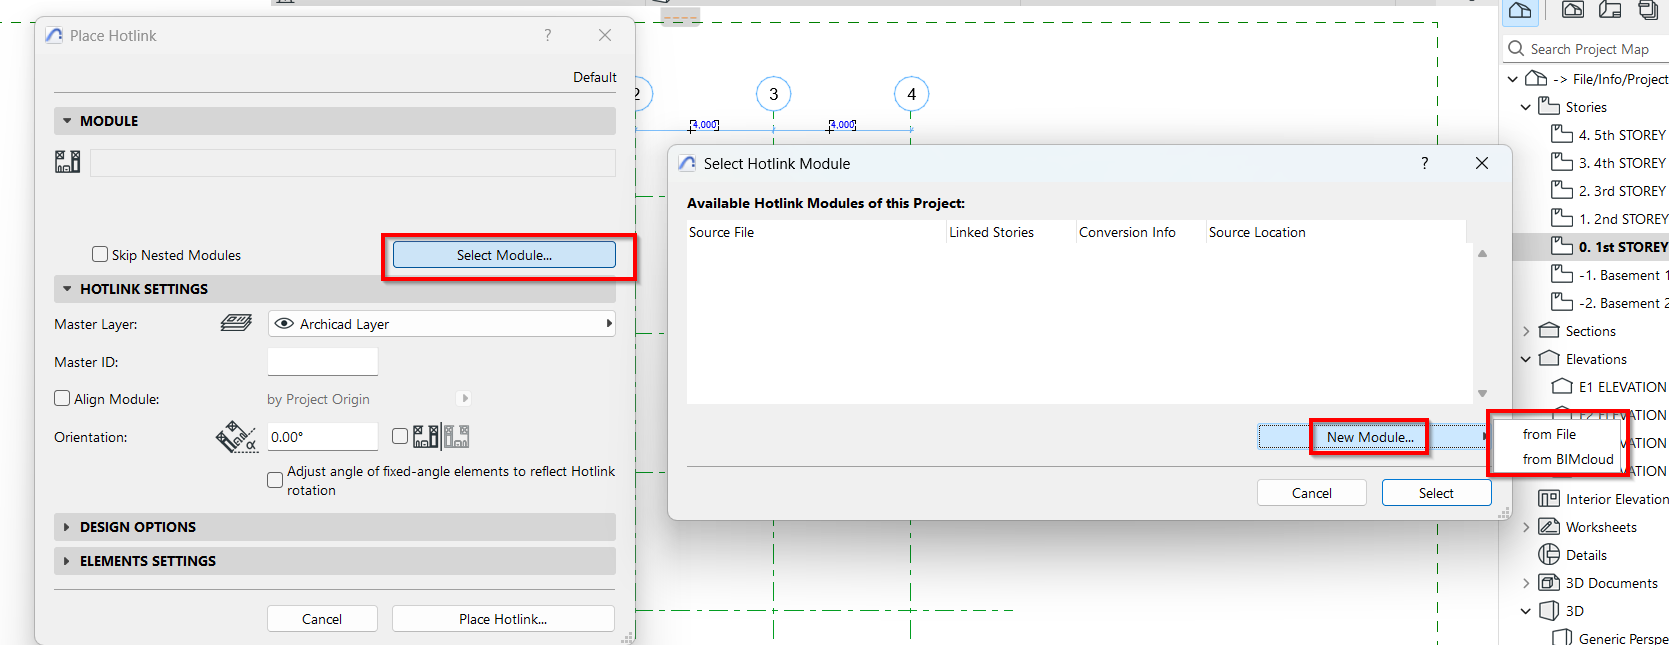The height and width of the screenshot is (645, 1669).
Task: Choose 'from File' in the New Module menu
Action: 1549,434
